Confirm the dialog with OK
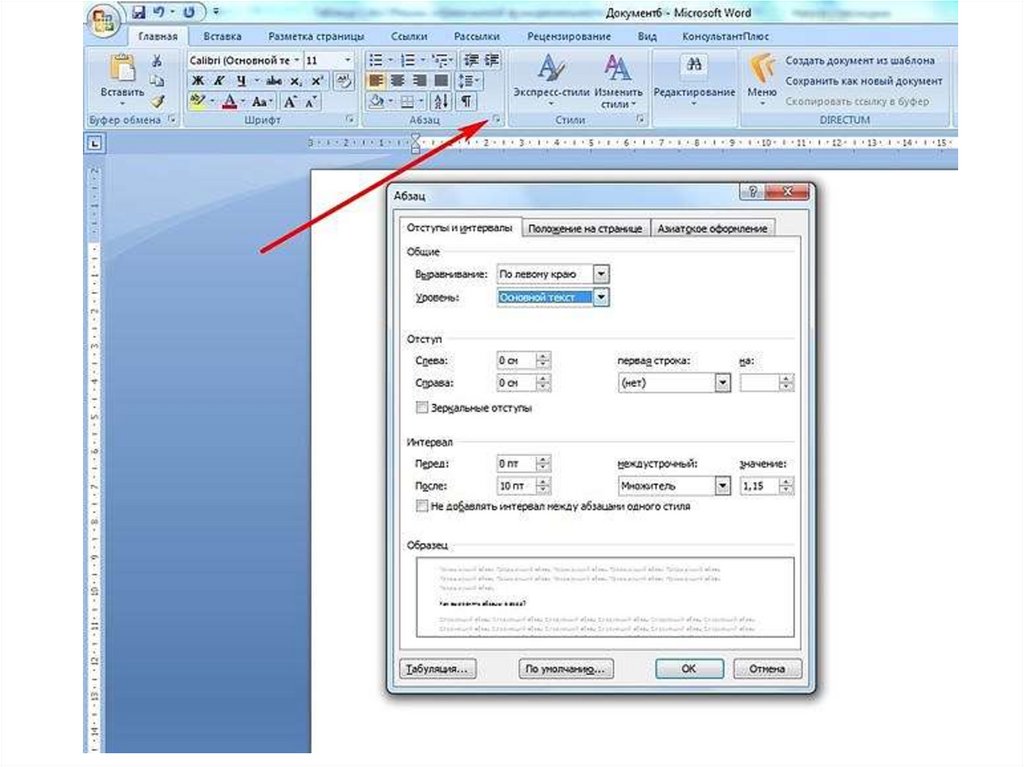The width and height of the screenshot is (1024, 767). click(x=689, y=669)
